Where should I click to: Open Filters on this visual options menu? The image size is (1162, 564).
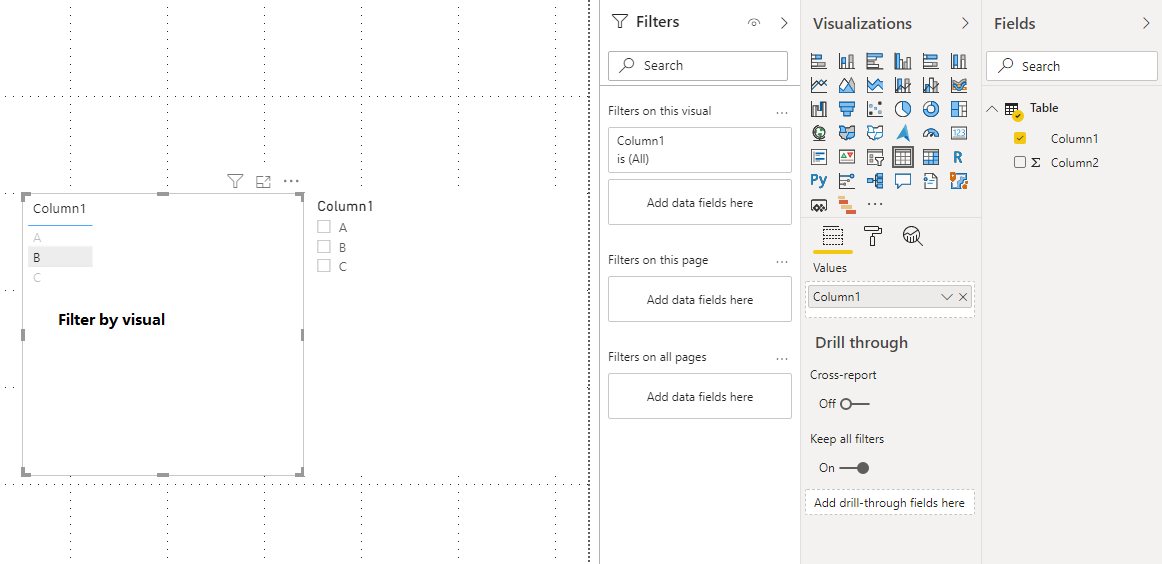pos(782,112)
